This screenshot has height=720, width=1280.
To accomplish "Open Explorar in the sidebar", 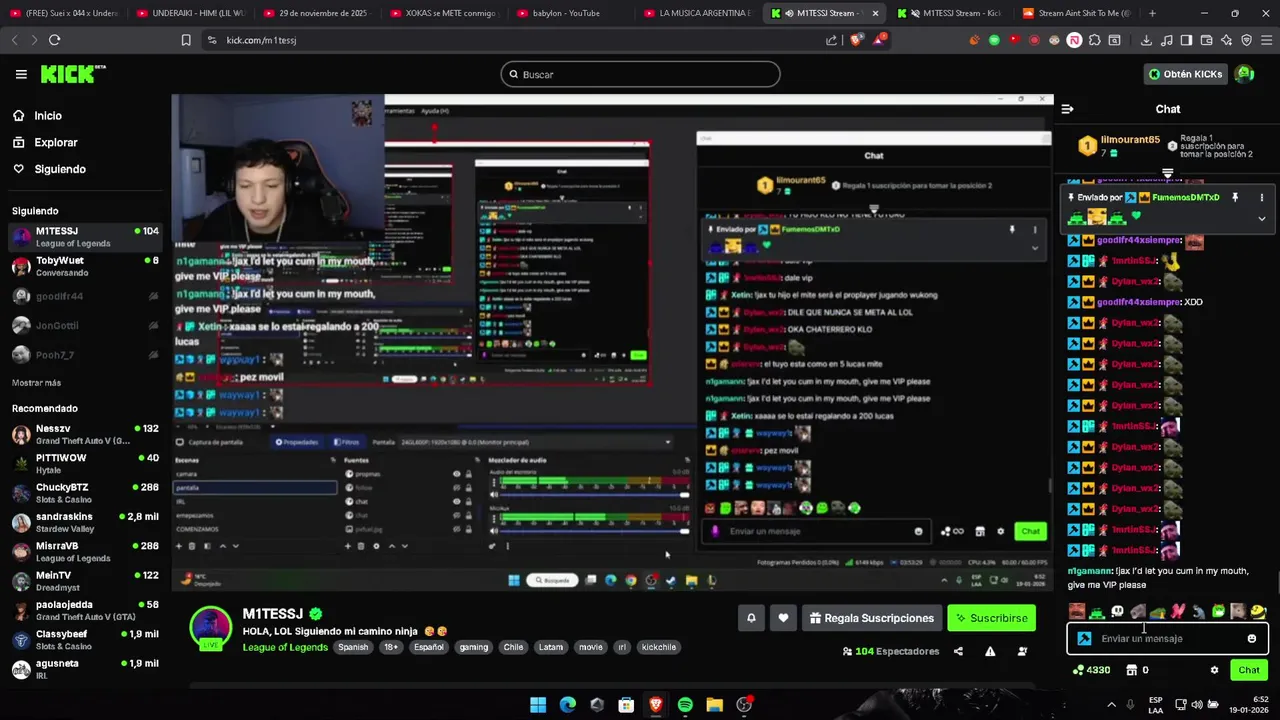I will click(45, 143).
